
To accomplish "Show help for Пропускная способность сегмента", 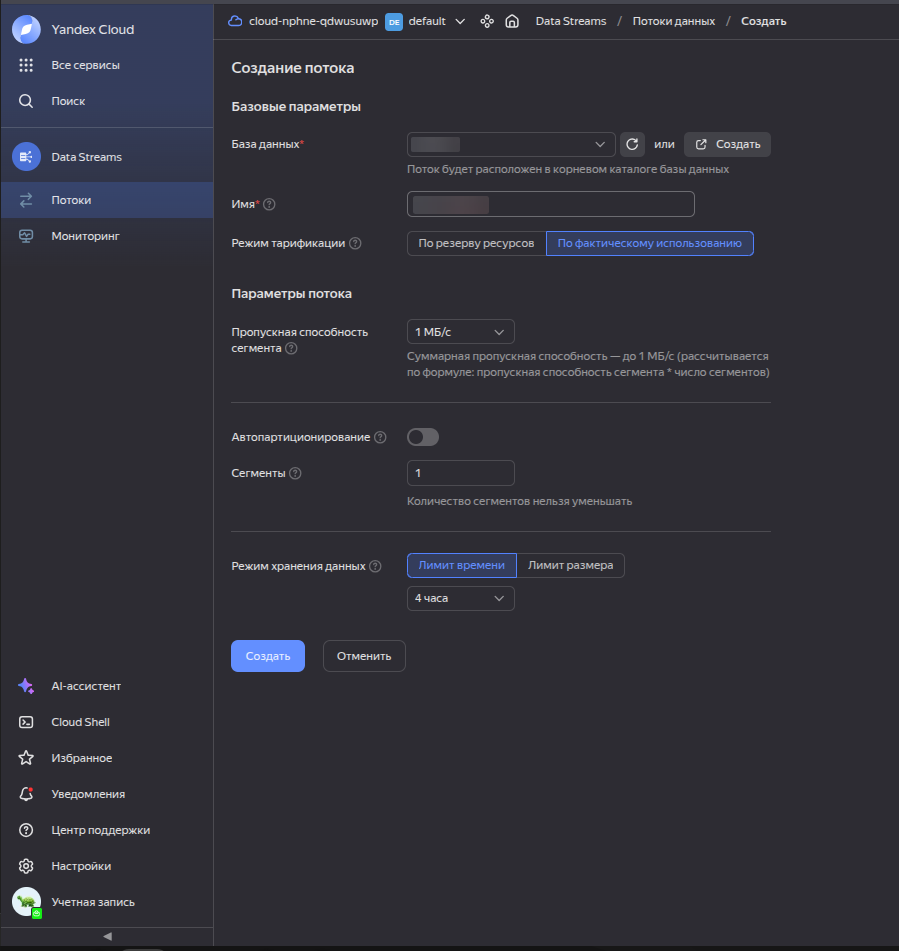I will pos(291,348).
